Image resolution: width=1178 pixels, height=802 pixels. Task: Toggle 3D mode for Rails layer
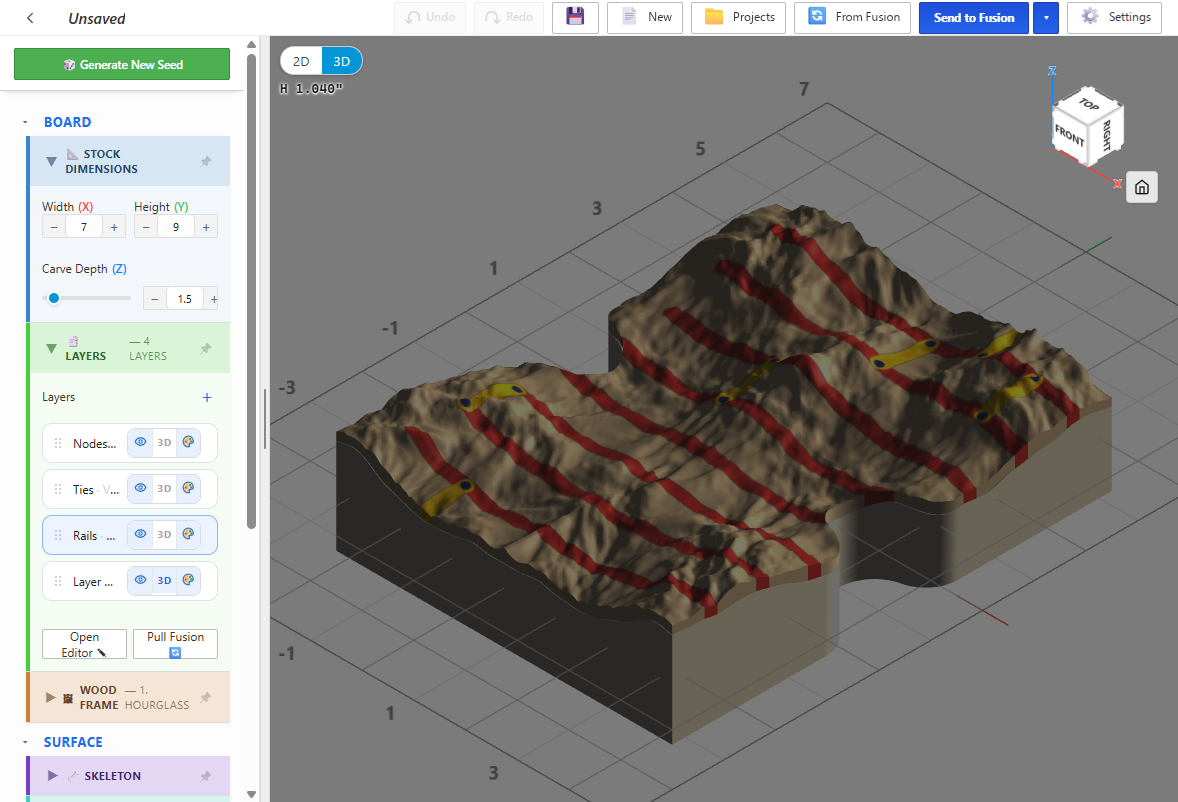click(x=165, y=535)
